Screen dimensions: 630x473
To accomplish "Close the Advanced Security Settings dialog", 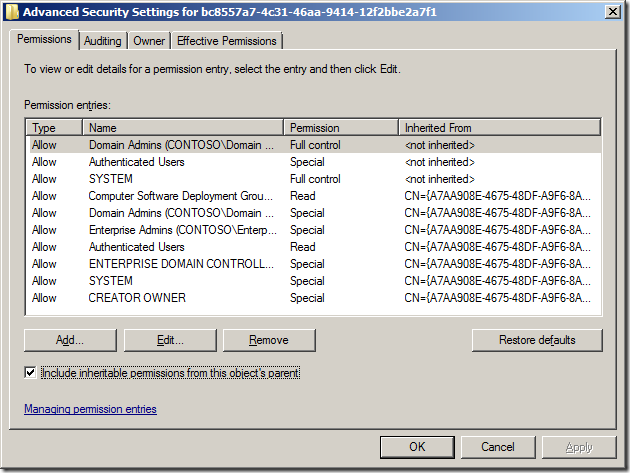I will (x=610, y=11).
